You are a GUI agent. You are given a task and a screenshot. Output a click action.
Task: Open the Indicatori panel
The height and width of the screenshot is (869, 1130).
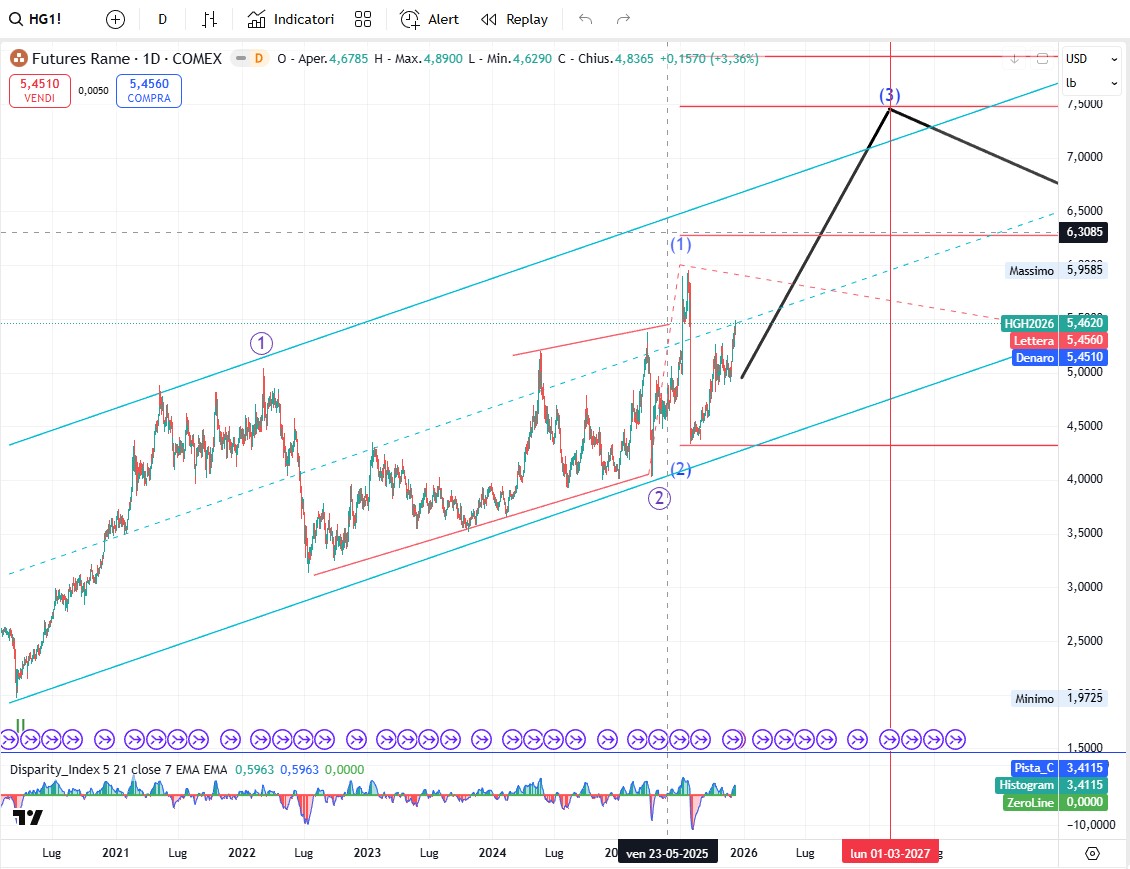point(290,19)
